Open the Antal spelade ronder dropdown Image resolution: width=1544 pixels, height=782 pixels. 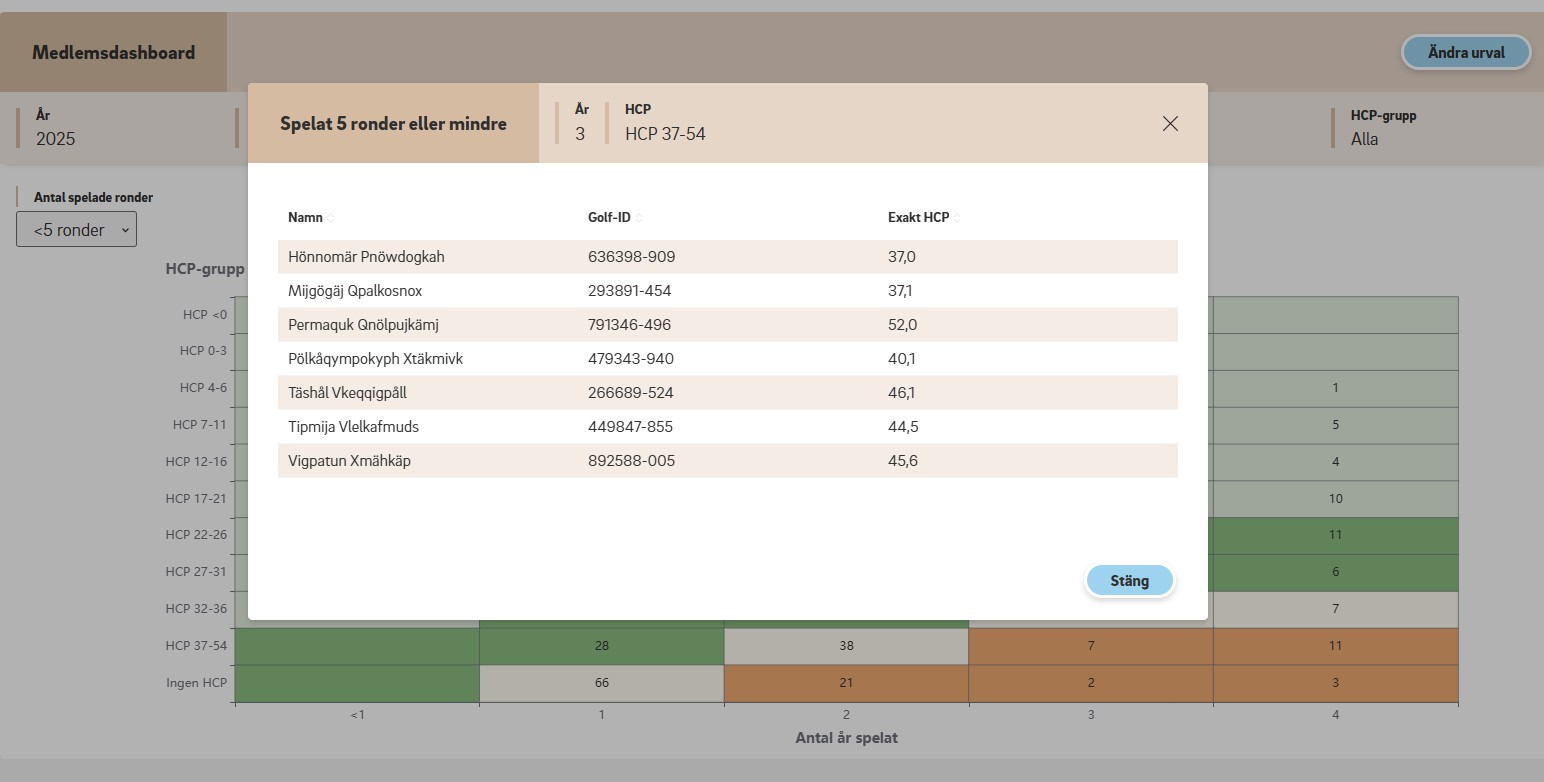coord(77,230)
